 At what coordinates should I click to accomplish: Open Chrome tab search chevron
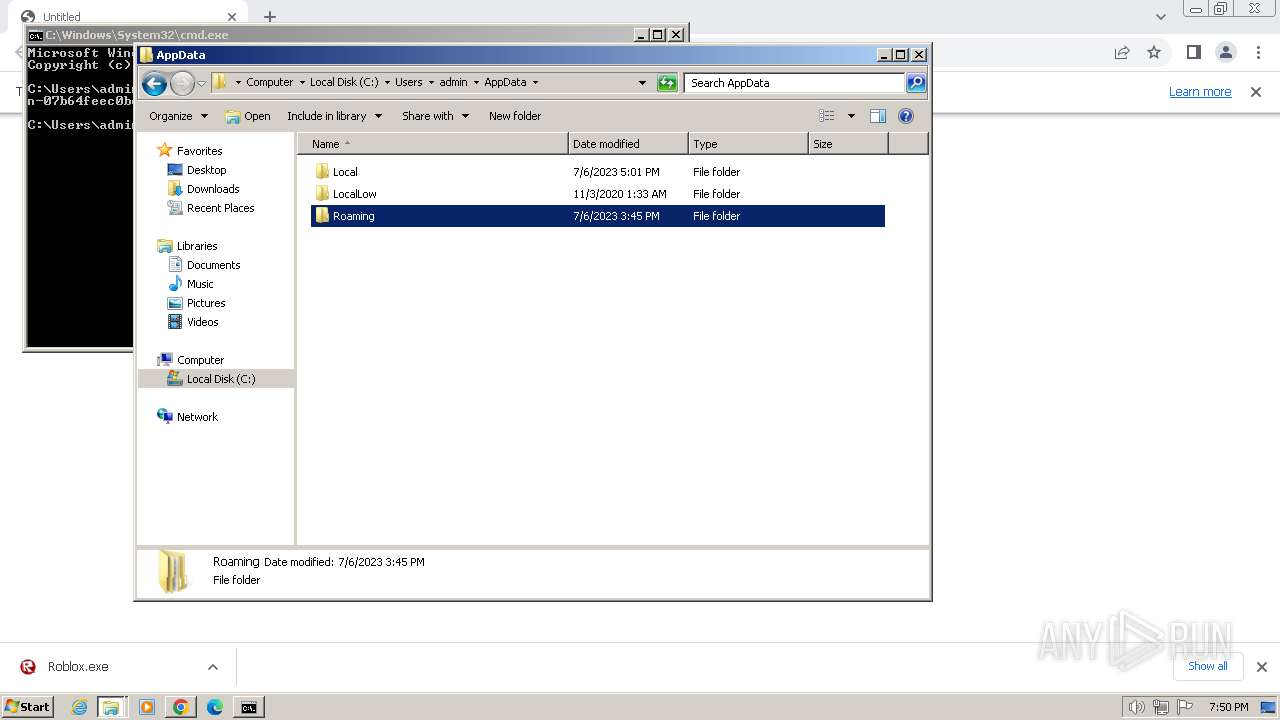tap(1160, 17)
